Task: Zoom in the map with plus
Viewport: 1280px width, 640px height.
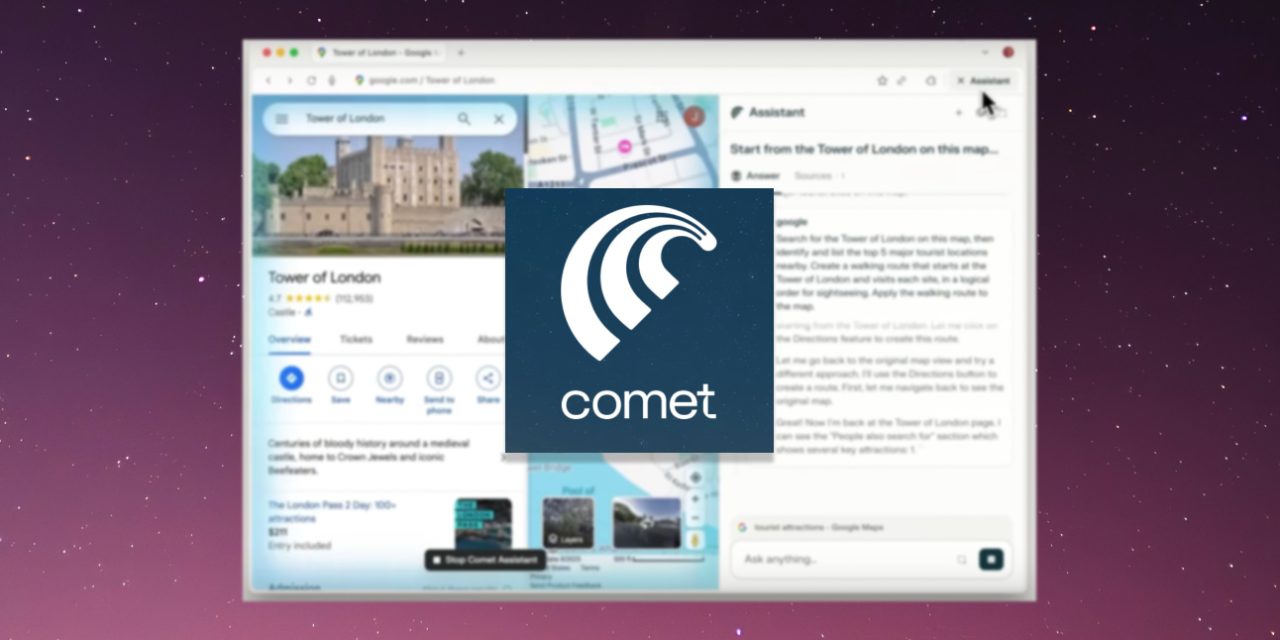Action: coord(696,498)
